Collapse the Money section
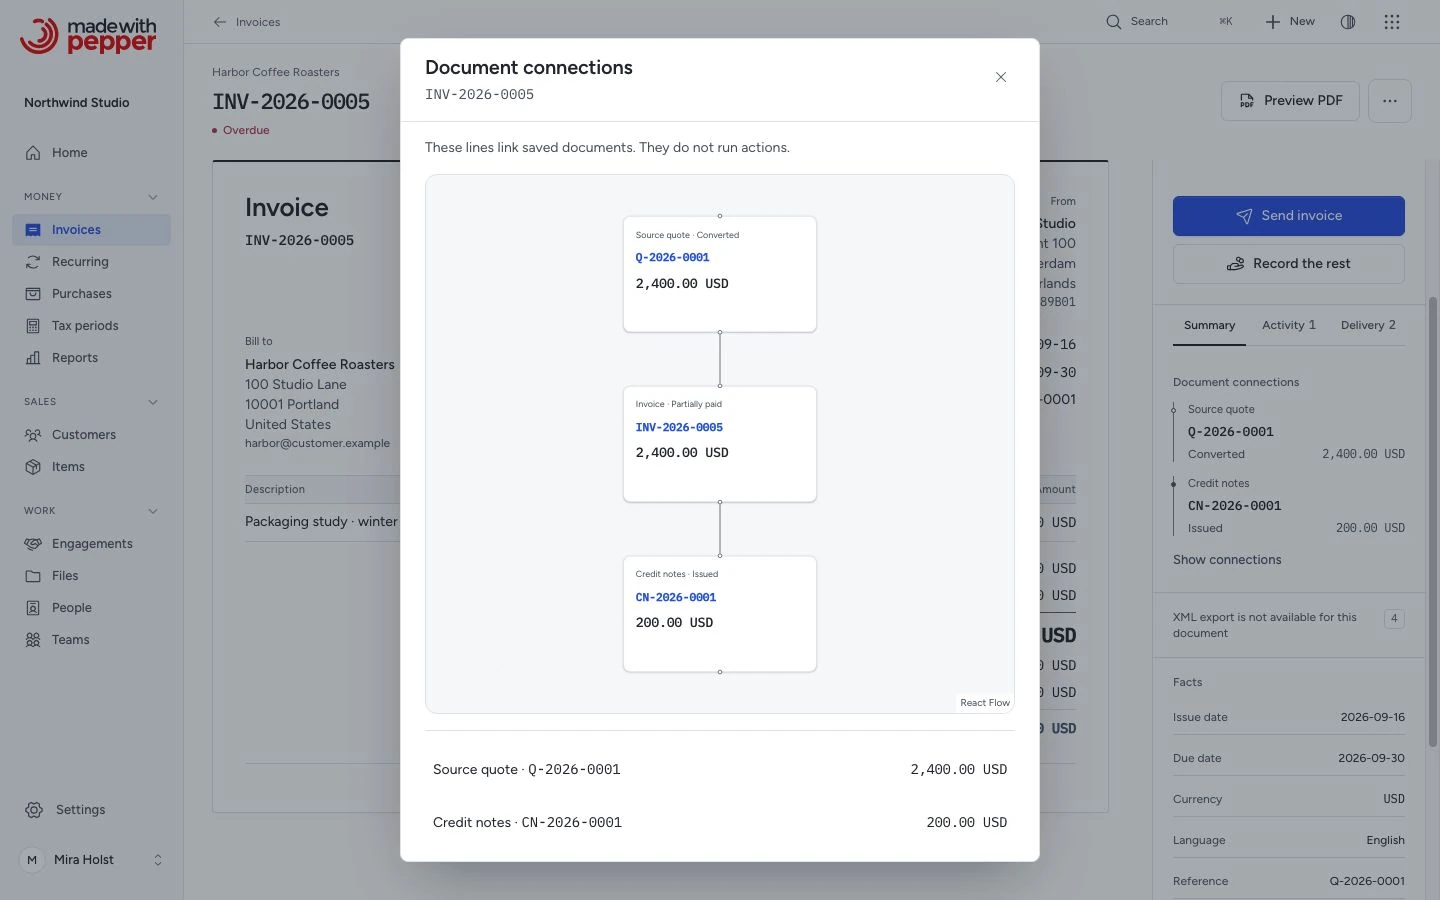 pos(153,197)
